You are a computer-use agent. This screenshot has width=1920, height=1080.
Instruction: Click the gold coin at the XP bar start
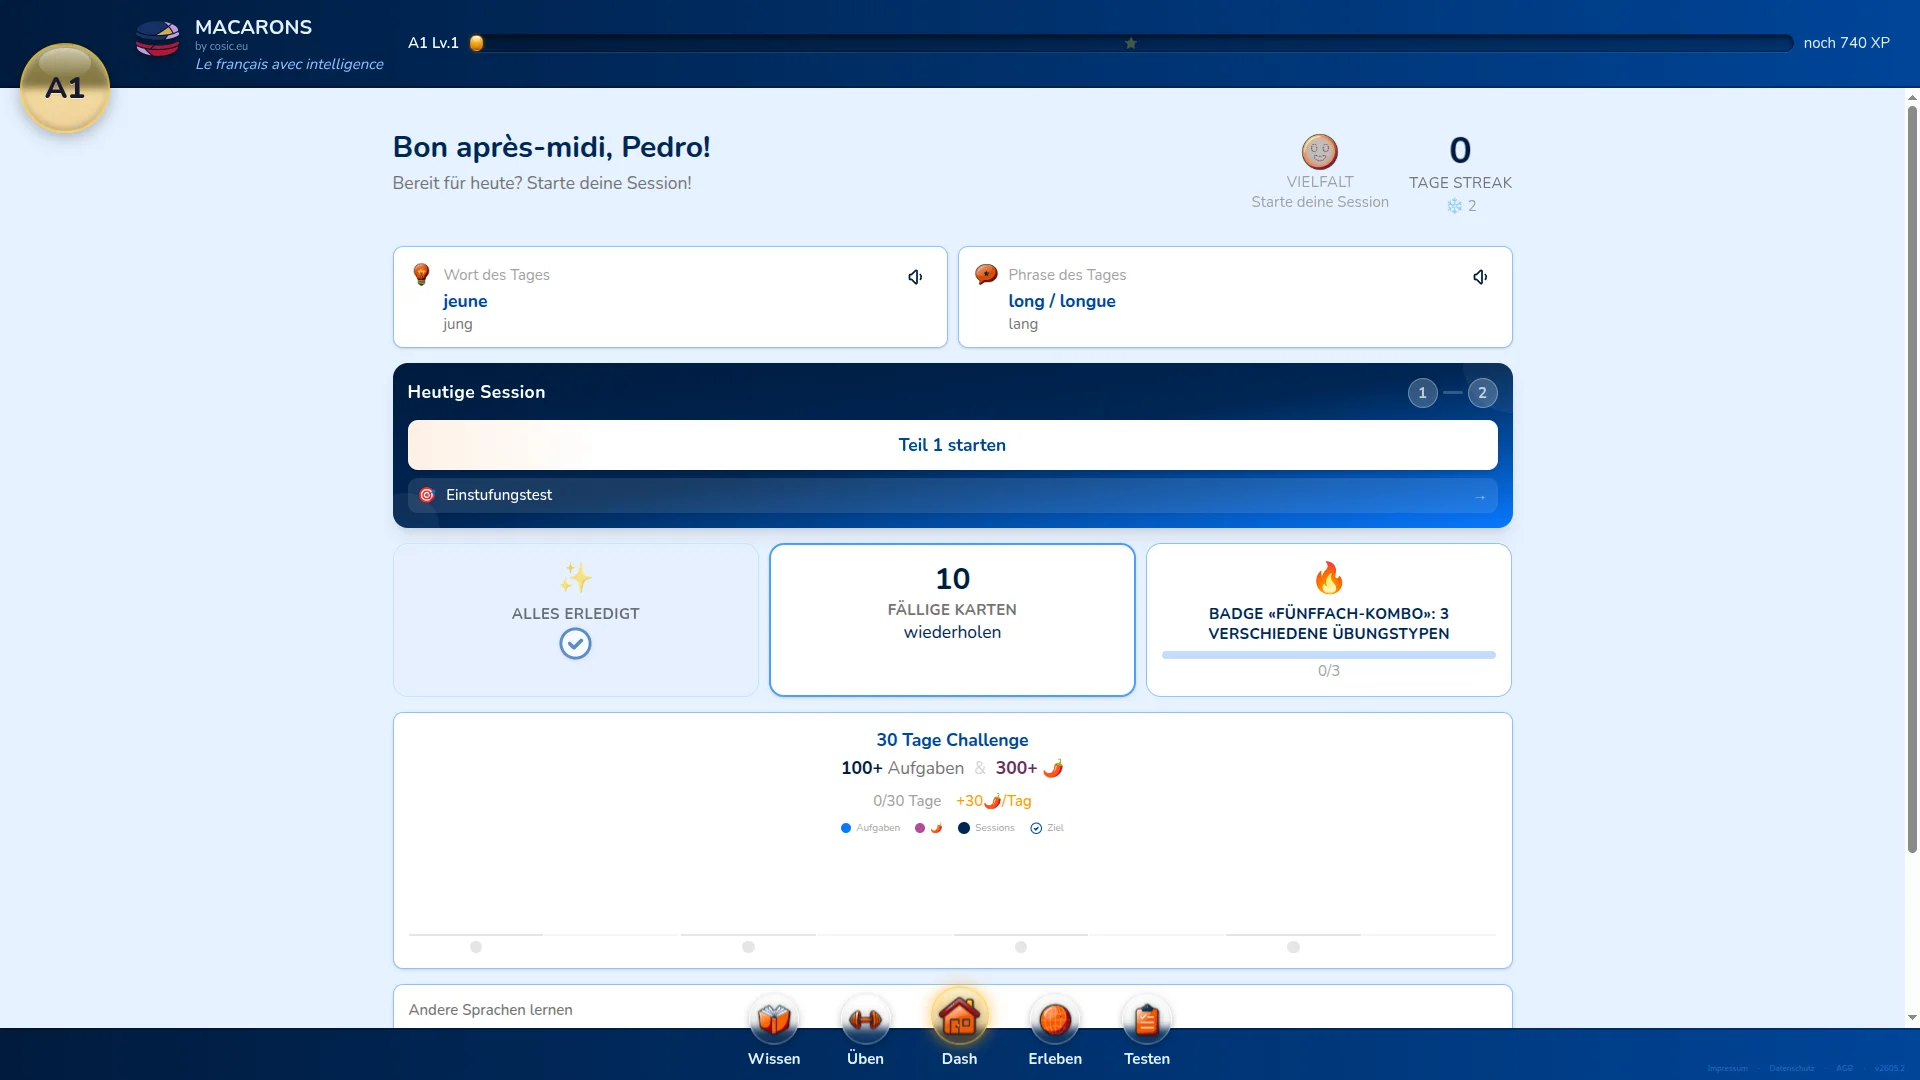point(477,43)
